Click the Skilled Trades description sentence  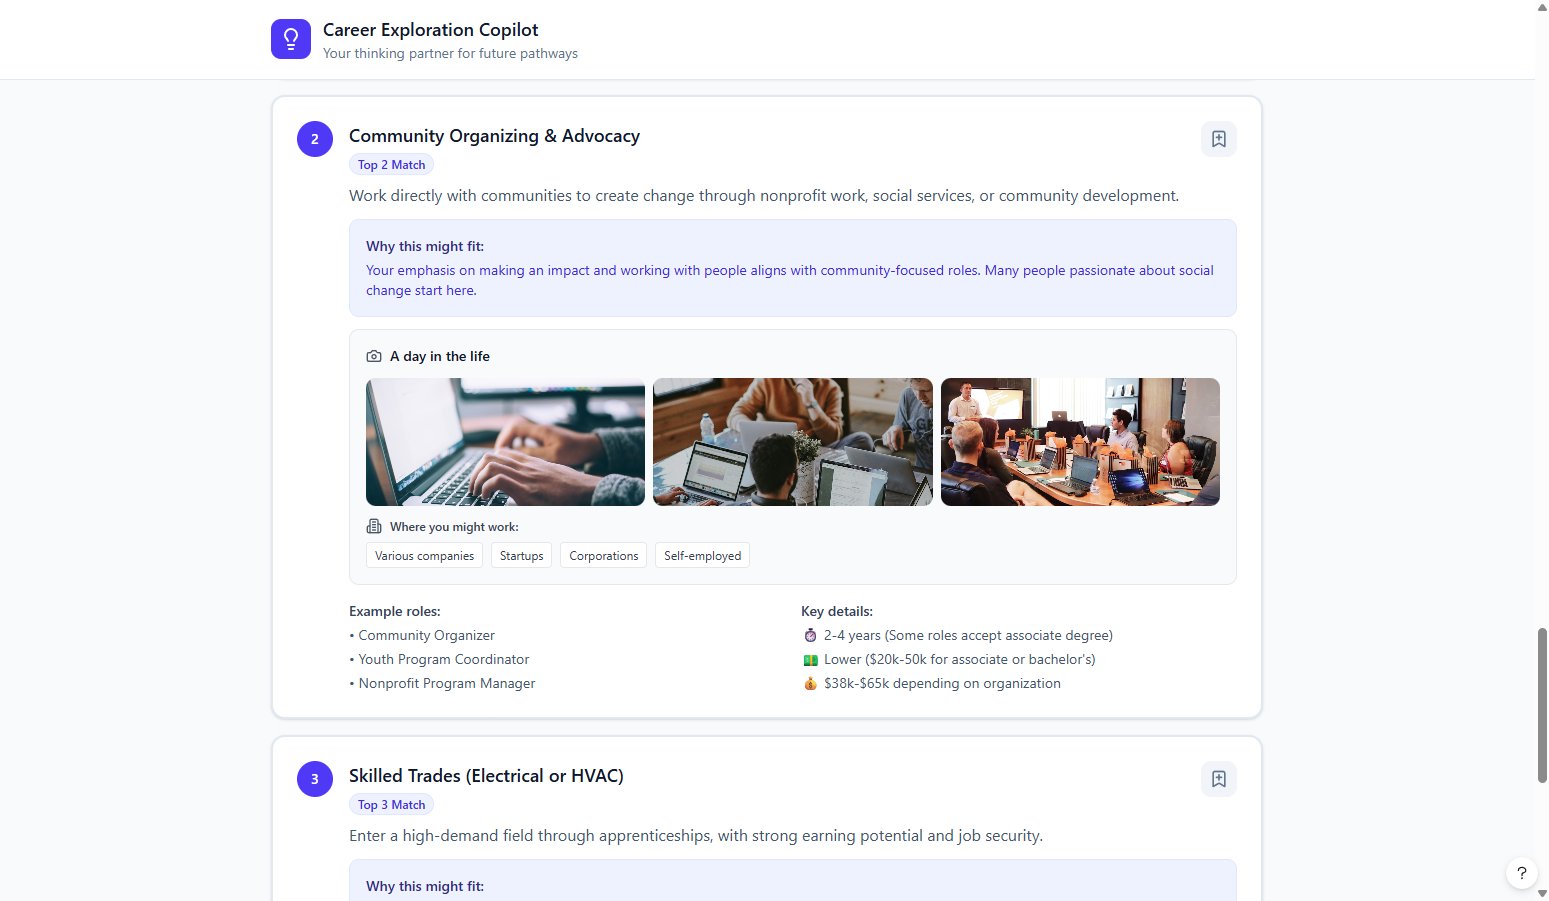(696, 835)
